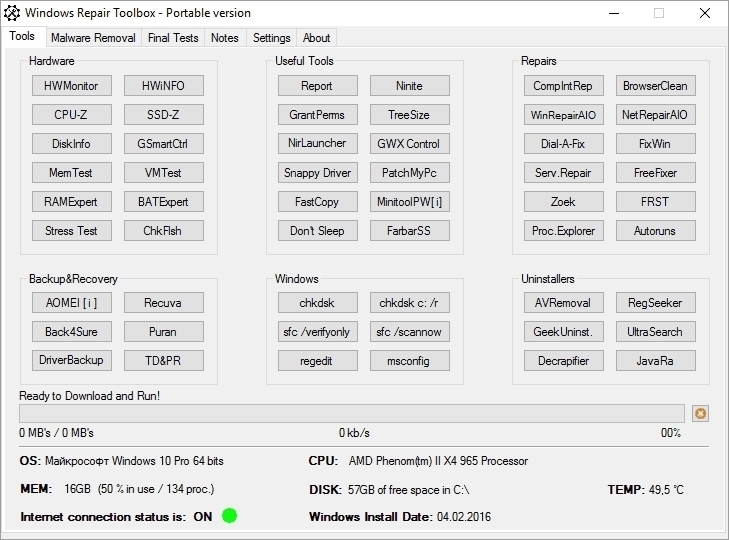The image size is (729, 540).
Task: Open CompIntRep repair tool
Action: click(x=563, y=86)
